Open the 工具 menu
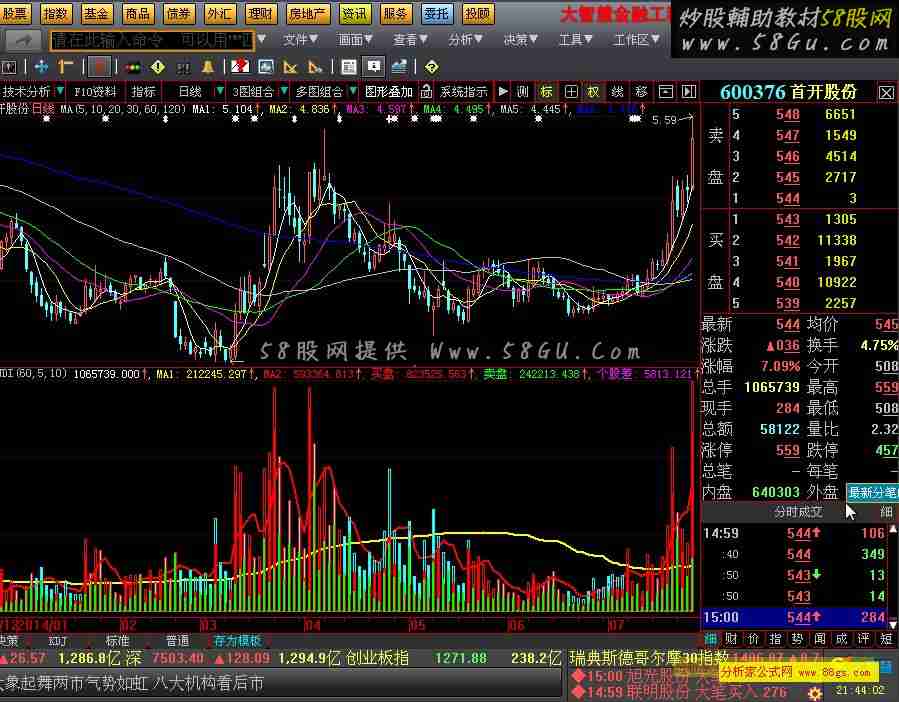This screenshot has height=702, width=899. pyautogui.click(x=575, y=40)
